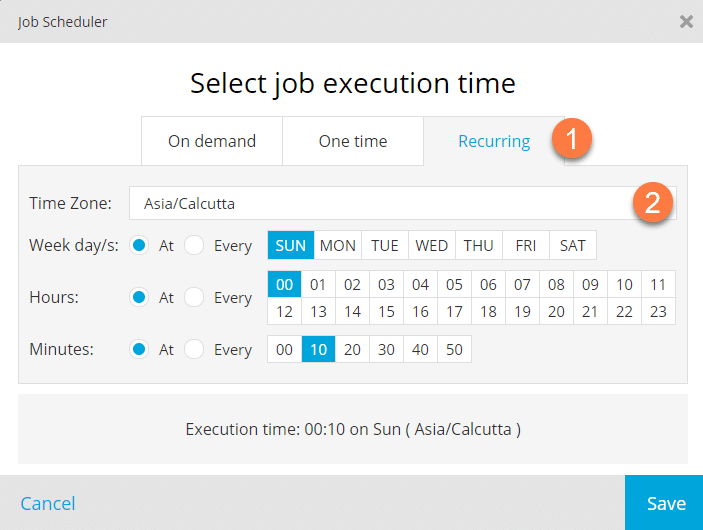Screen dimensions: 703x530
Task: Select minute 40 in the Minutes row
Action: pos(420,349)
